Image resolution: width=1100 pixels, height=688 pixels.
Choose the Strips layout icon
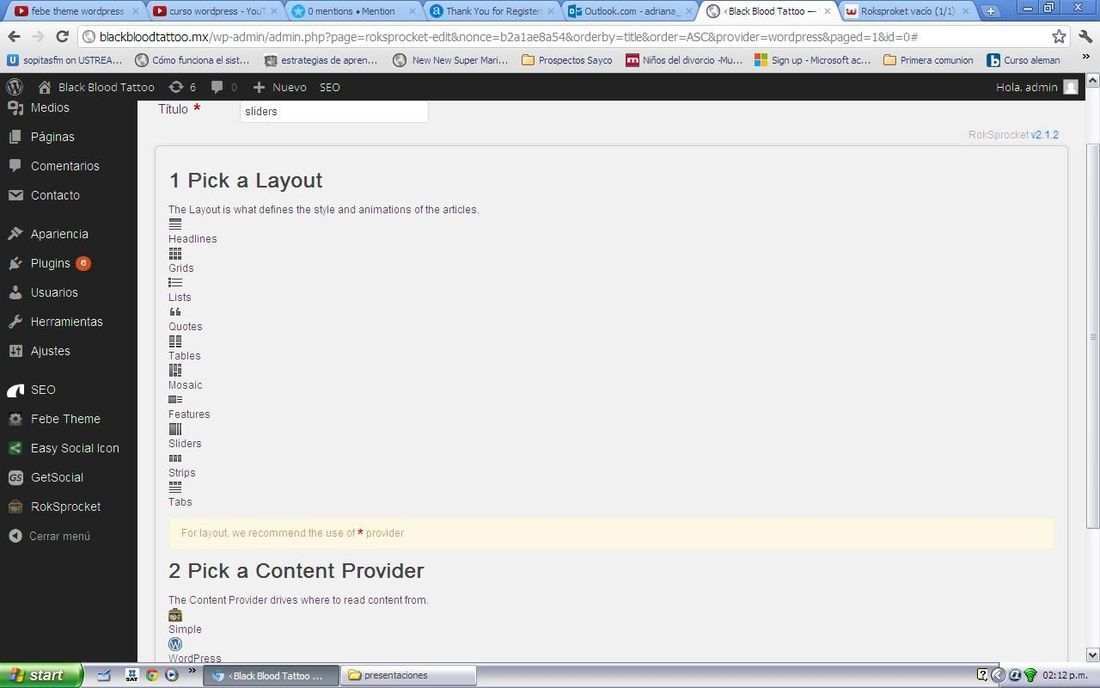(x=175, y=459)
